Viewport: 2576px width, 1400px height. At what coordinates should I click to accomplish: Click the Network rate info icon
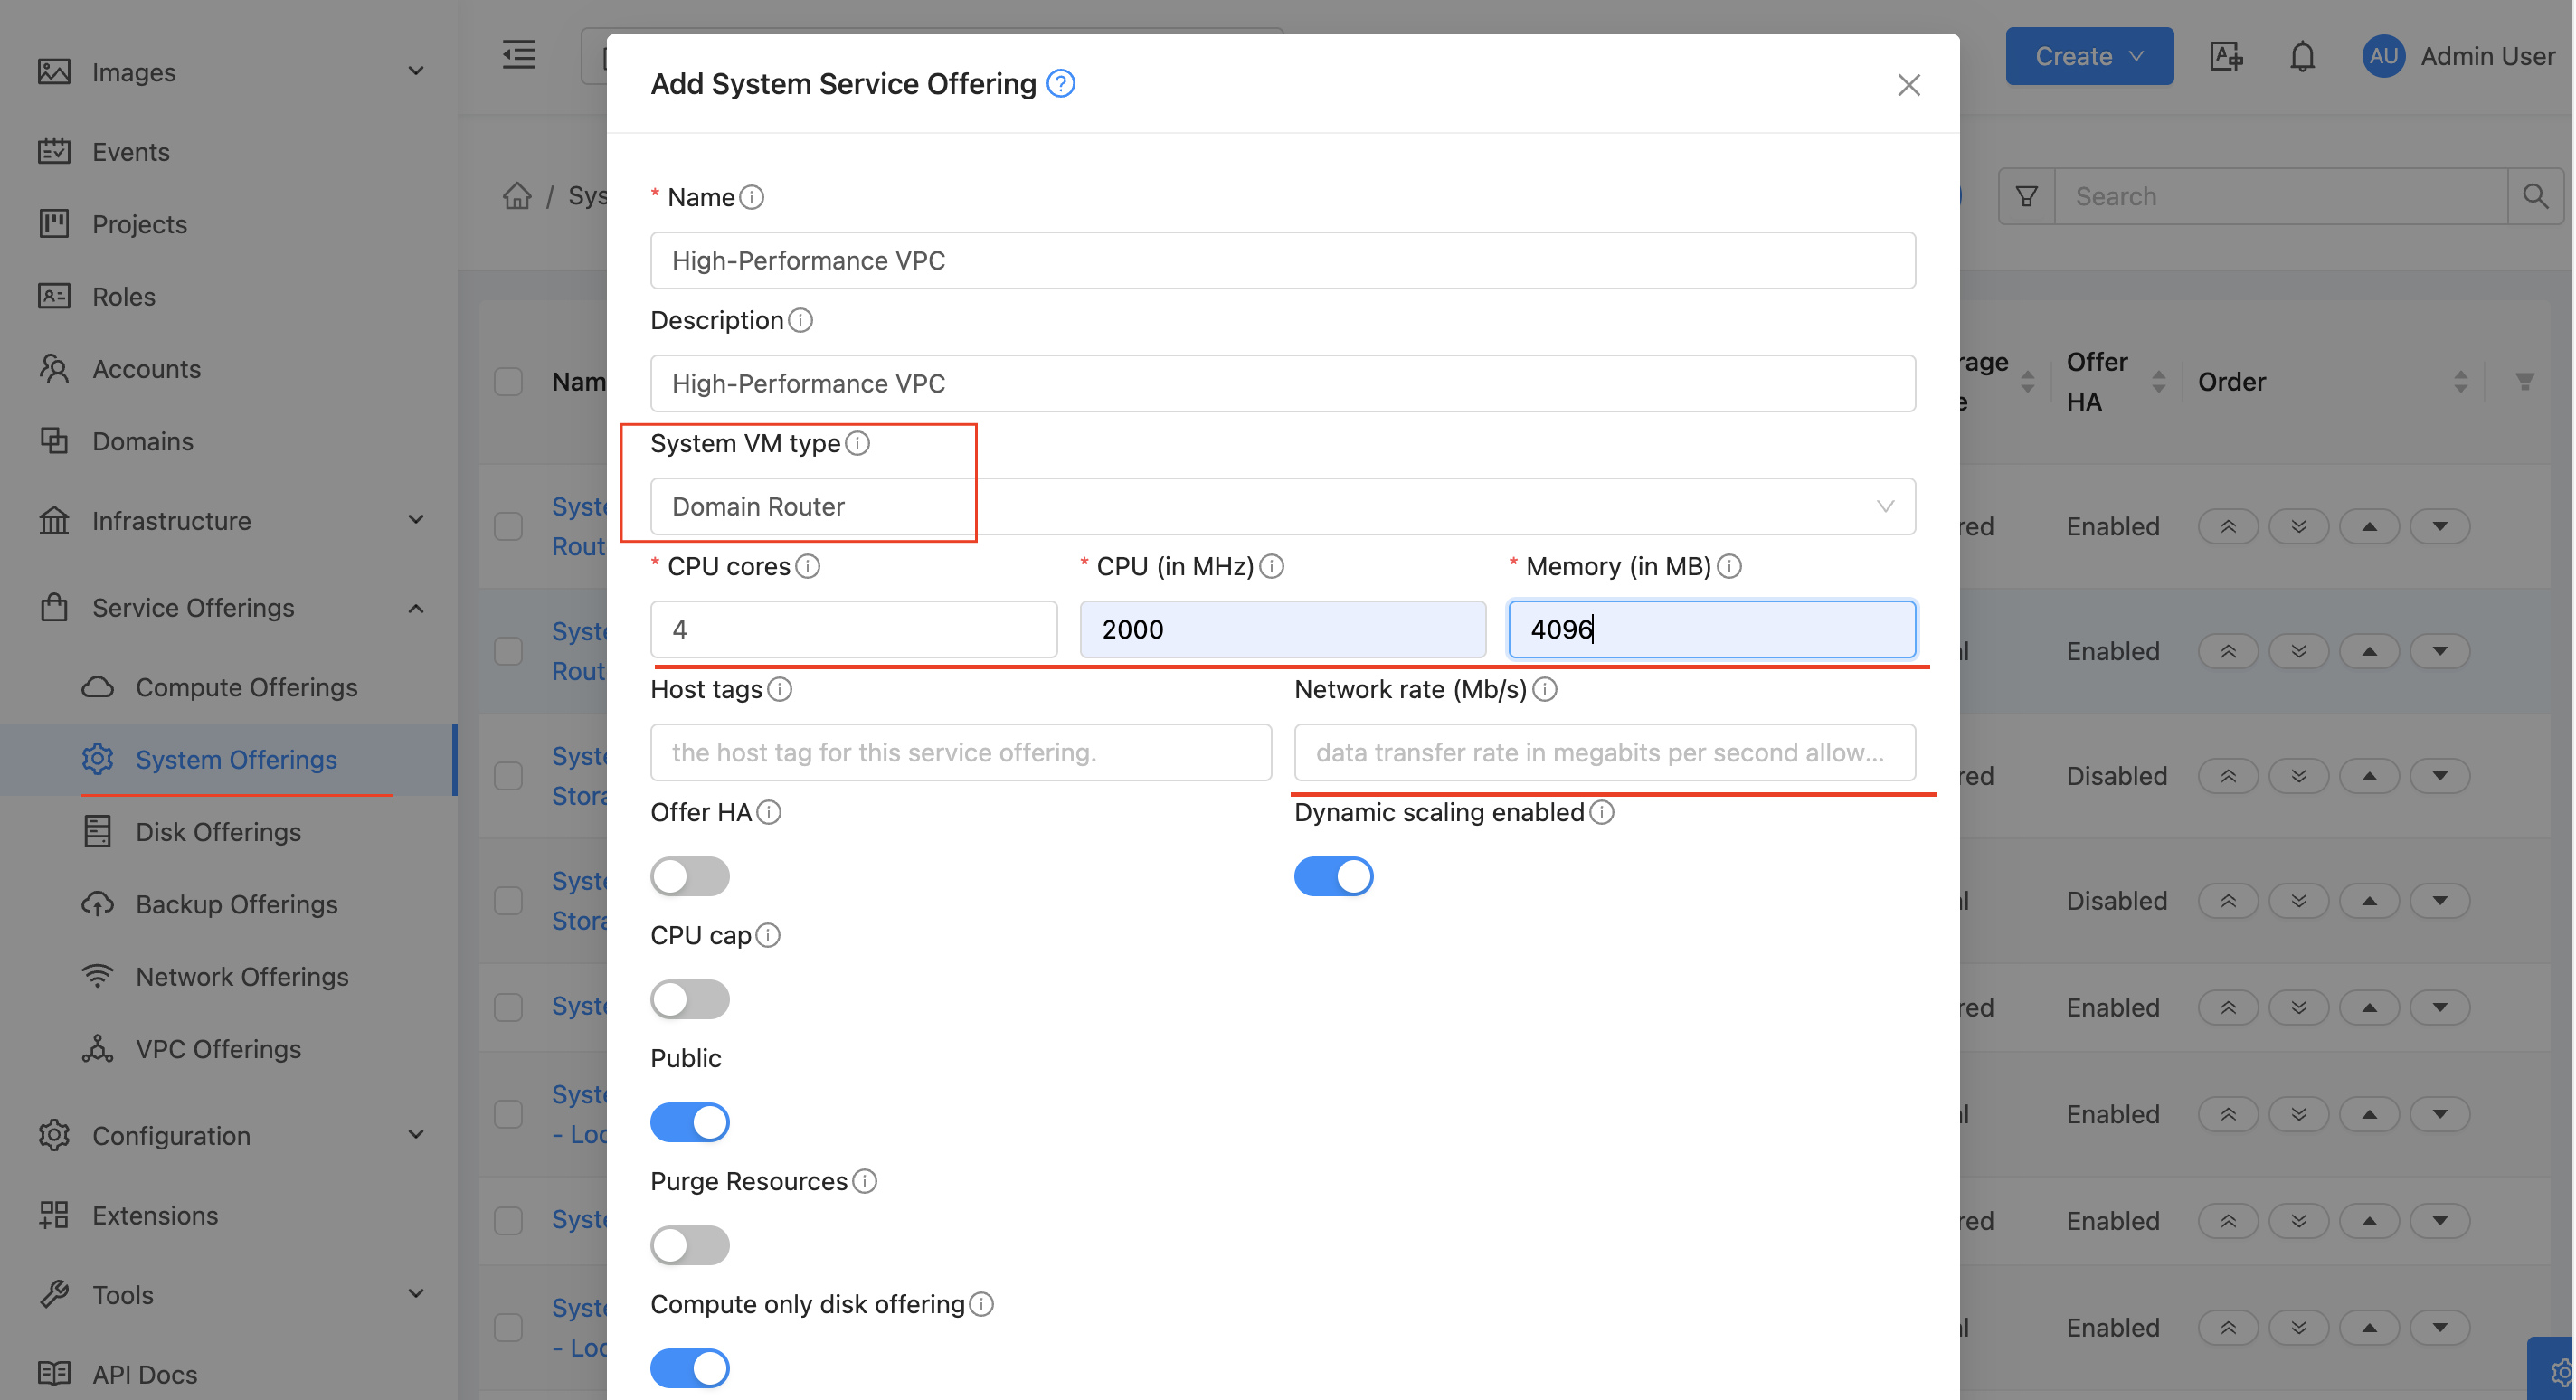(x=1544, y=689)
